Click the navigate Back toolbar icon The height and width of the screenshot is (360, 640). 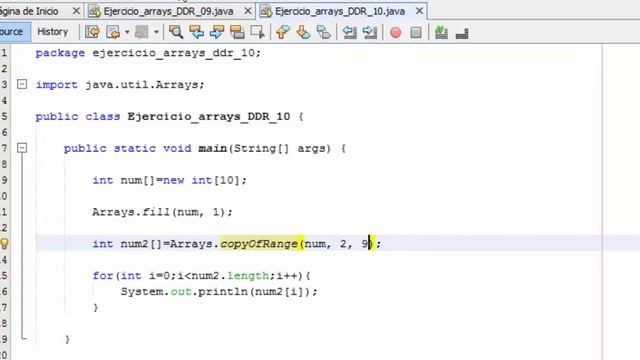(x=113, y=32)
